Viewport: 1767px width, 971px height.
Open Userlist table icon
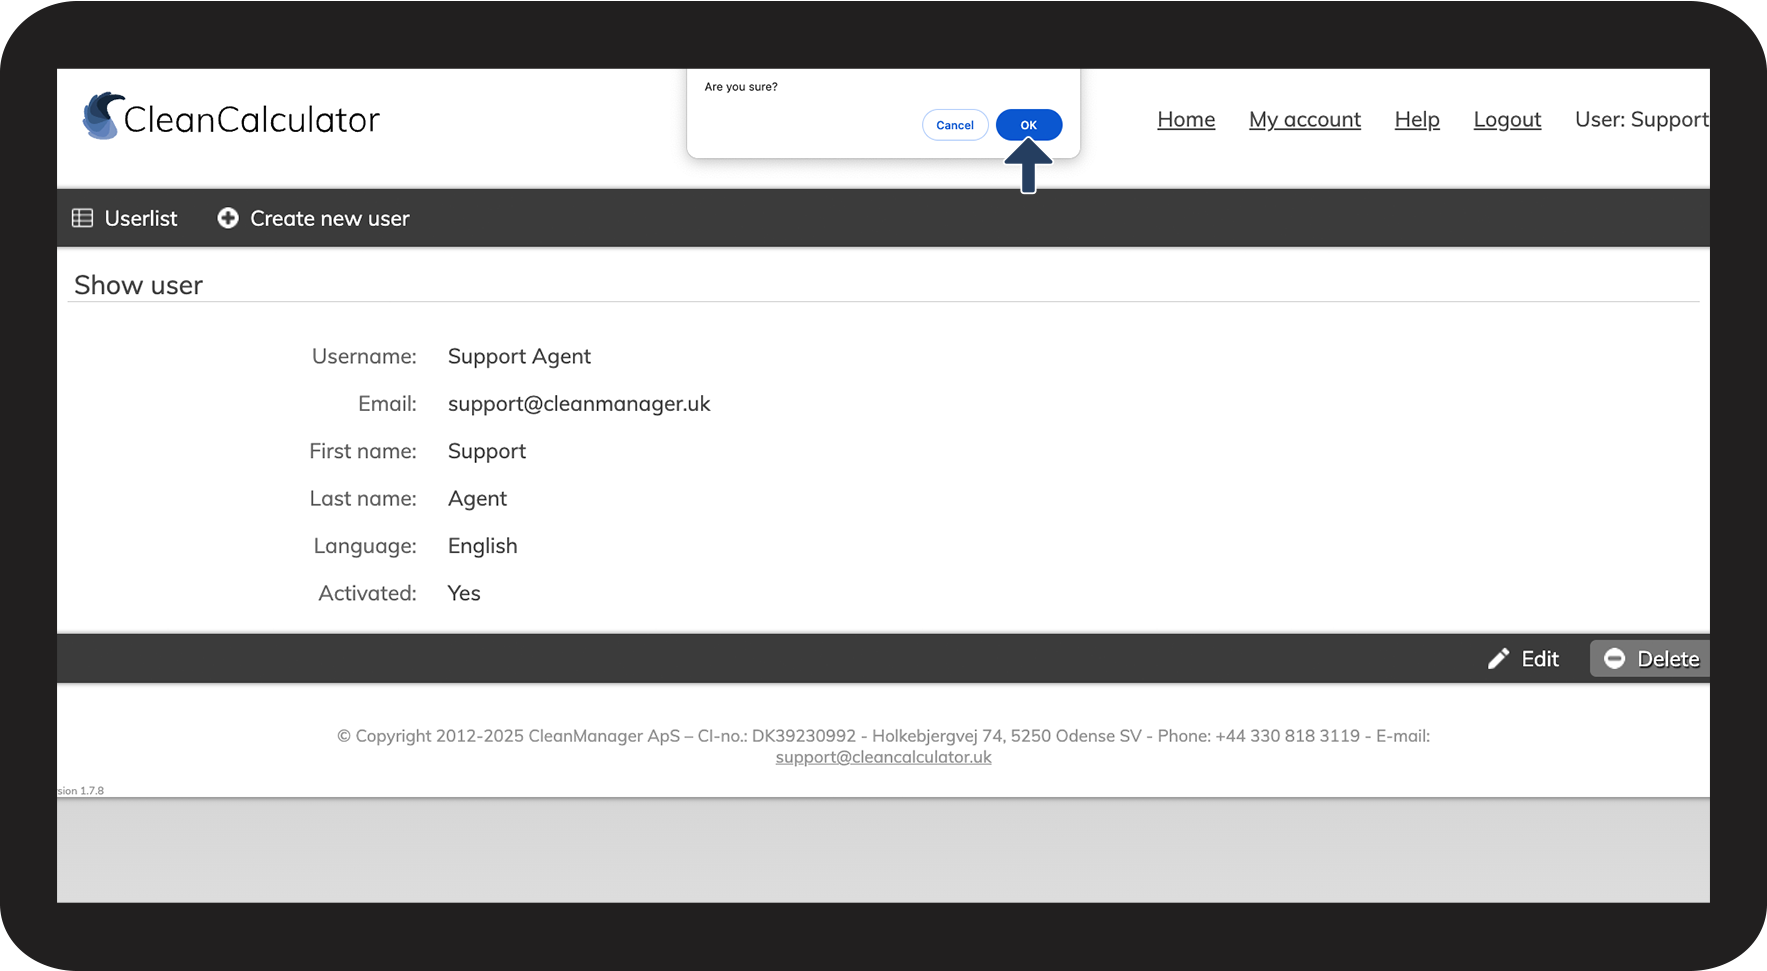pos(83,218)
